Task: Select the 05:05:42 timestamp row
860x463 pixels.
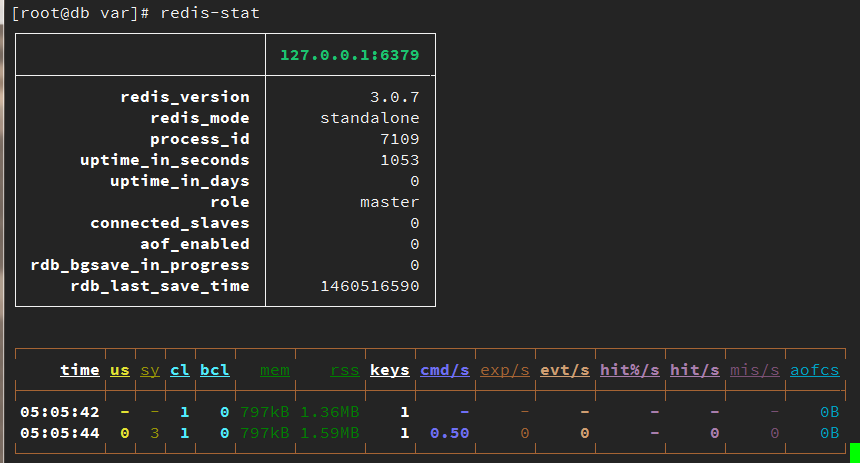Action: (60, 412)
